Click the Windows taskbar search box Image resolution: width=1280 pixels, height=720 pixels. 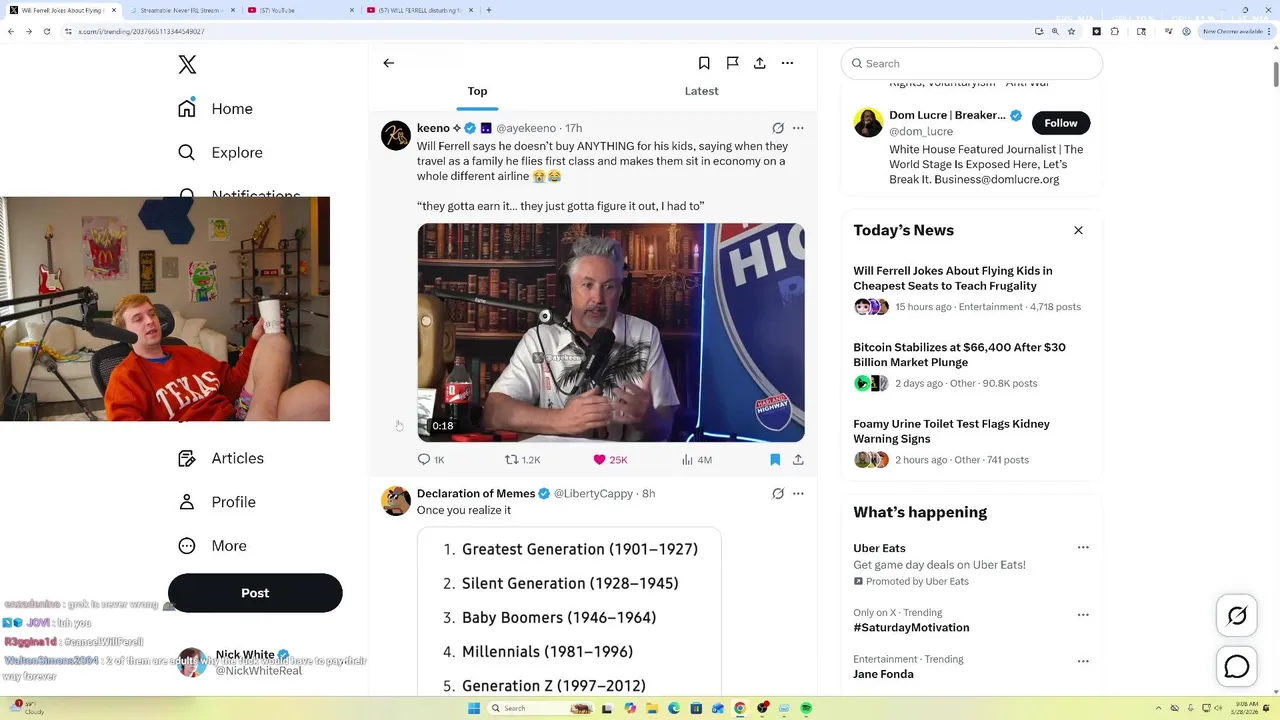pyautogui.click(x=540, y=708)
